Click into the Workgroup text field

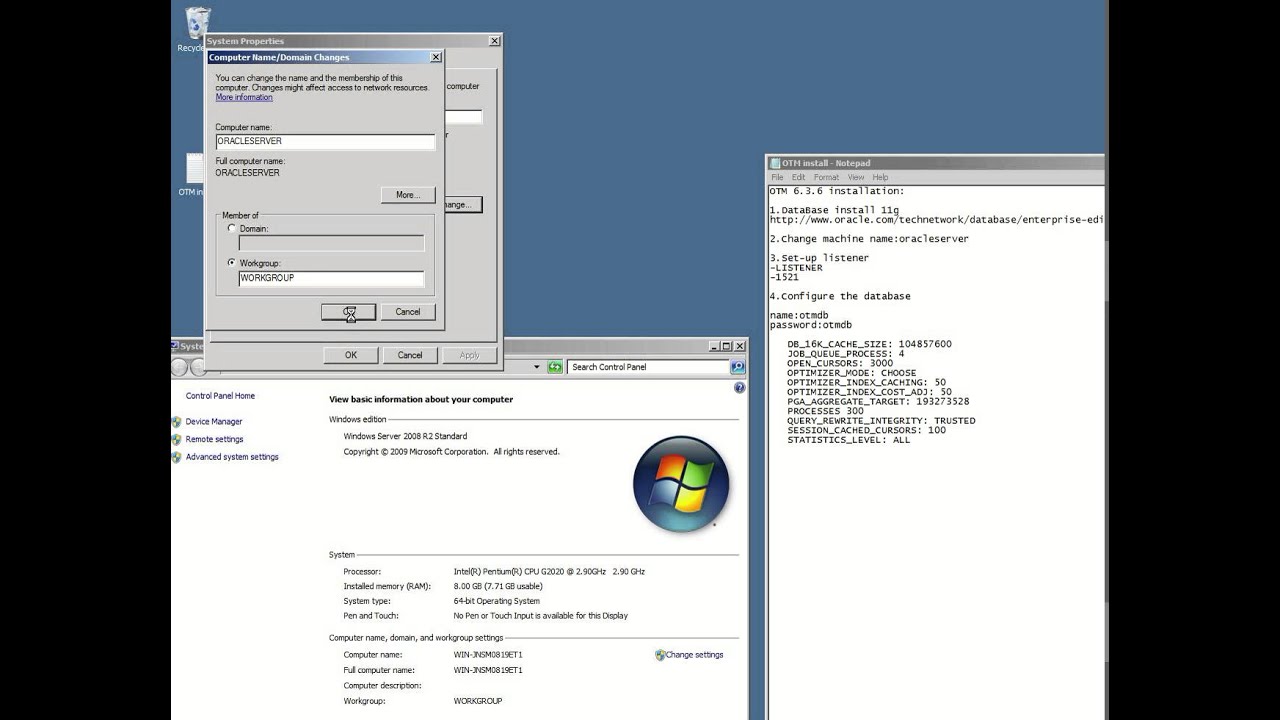pyautogui.click(x=331, y=279)
